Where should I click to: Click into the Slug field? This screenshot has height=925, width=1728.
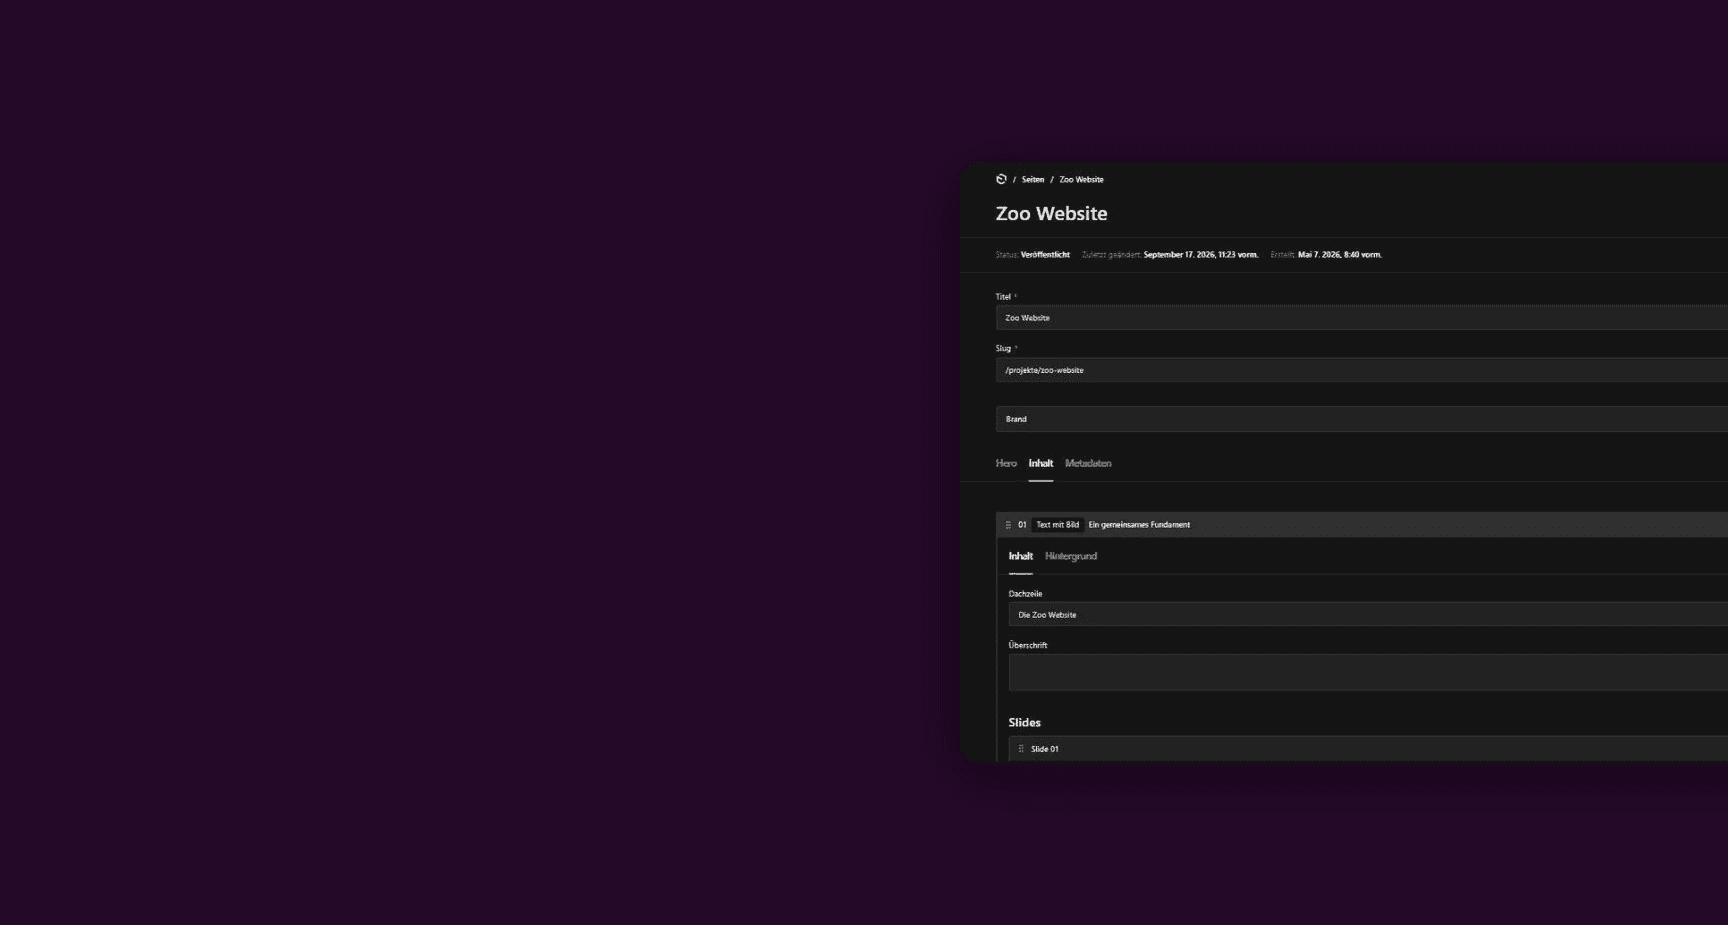(x=1362, y=370)
